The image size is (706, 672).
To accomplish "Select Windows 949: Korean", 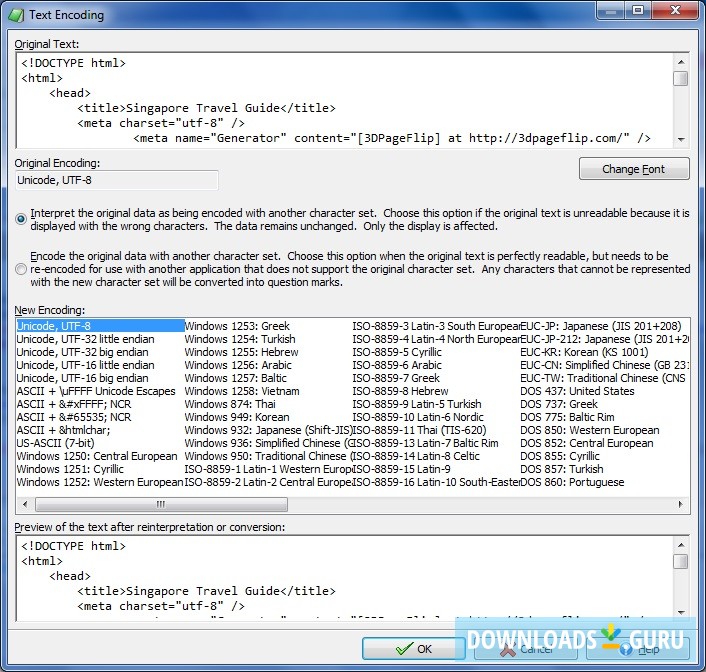I will pos(237,417).
